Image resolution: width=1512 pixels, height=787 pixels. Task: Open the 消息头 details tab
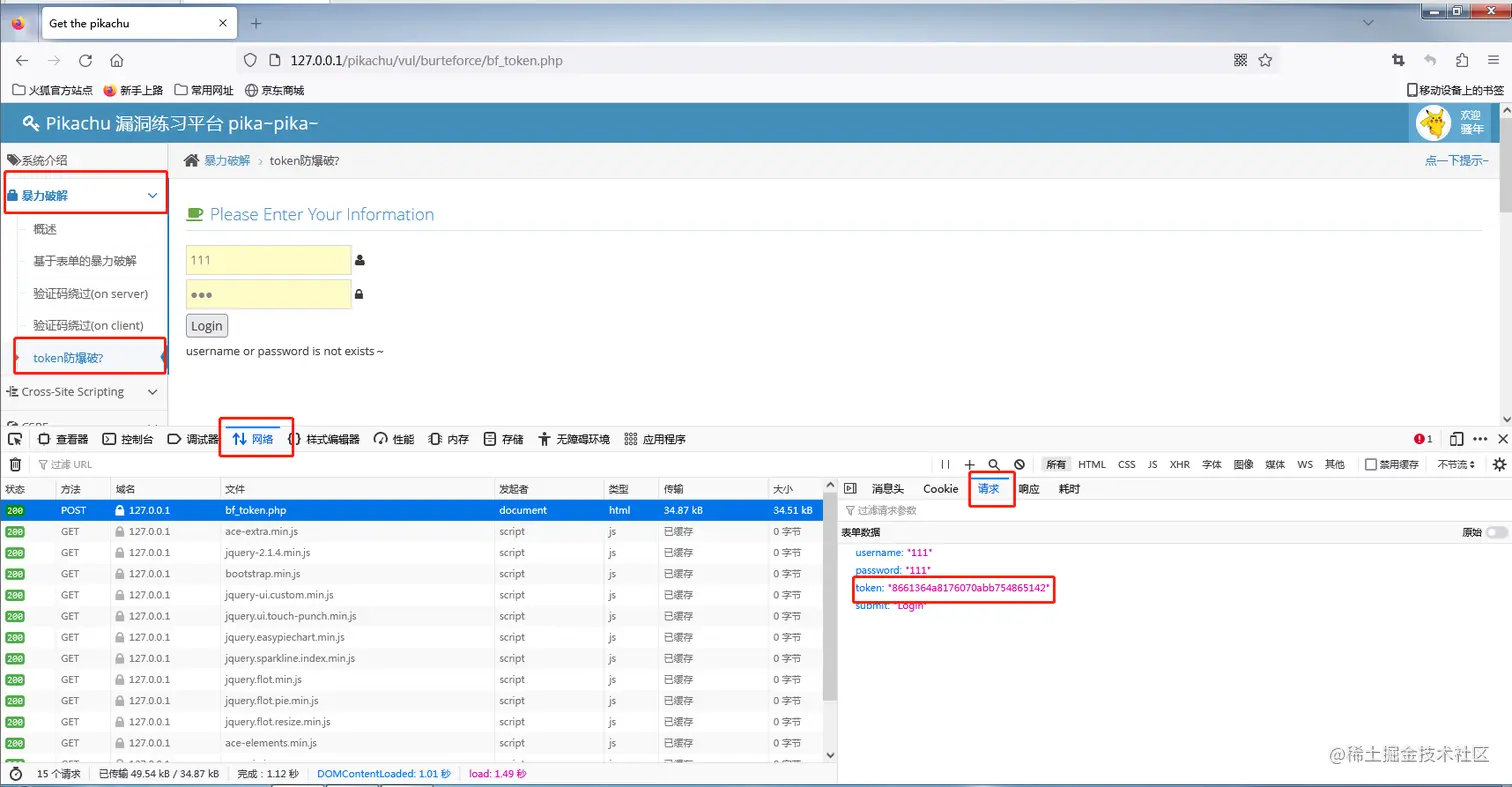[x=888, y=489]
